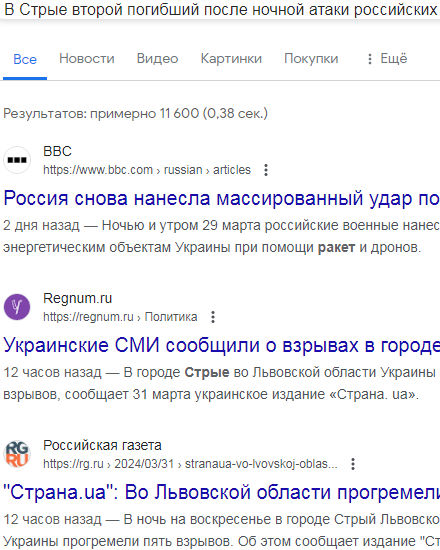The height and width of the screenshot is (550, 440).
Task: Open the Российская газета RG.RU favicon
Action: pyautogui.click(x=17, y=454)
